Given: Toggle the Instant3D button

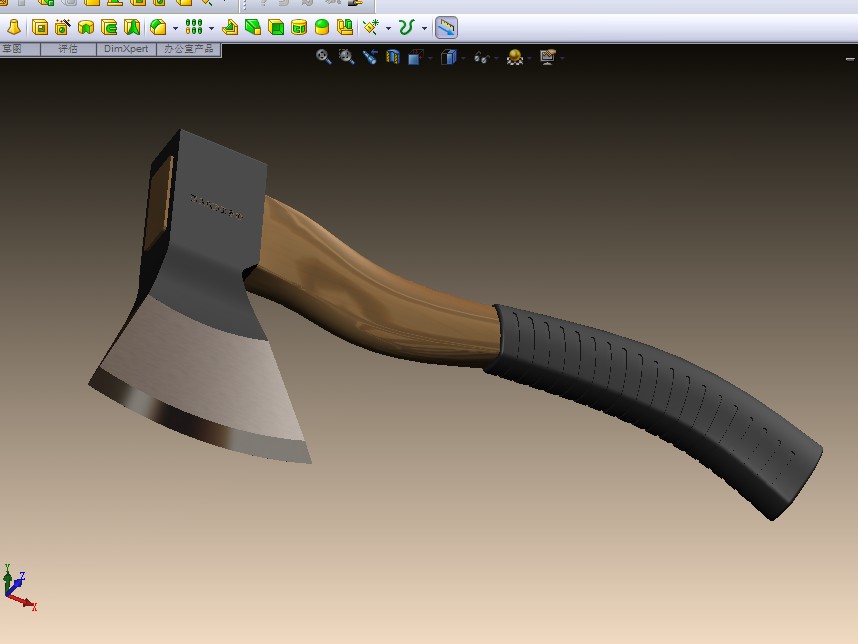Looking at the screenshot, I should click(x=447, y=27).
